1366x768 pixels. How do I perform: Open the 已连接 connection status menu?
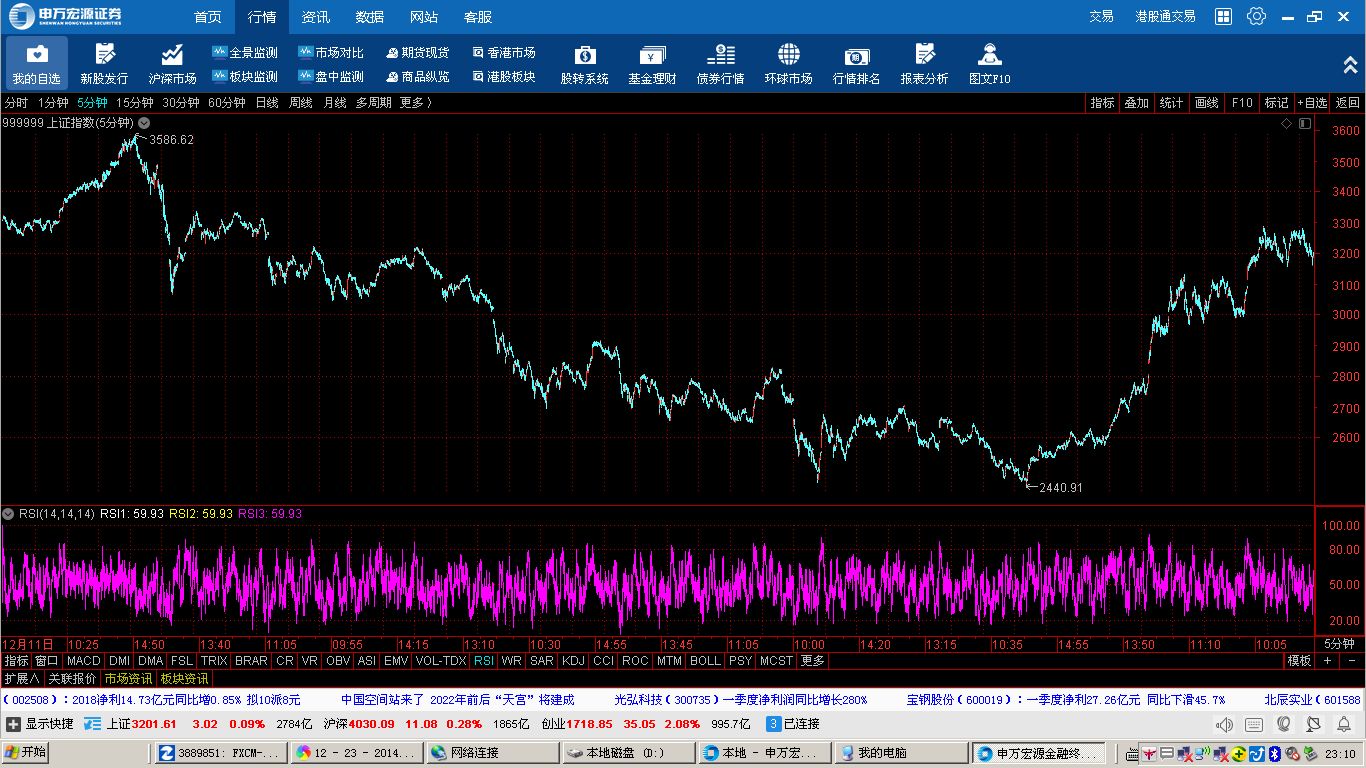[x=793, y=724]
